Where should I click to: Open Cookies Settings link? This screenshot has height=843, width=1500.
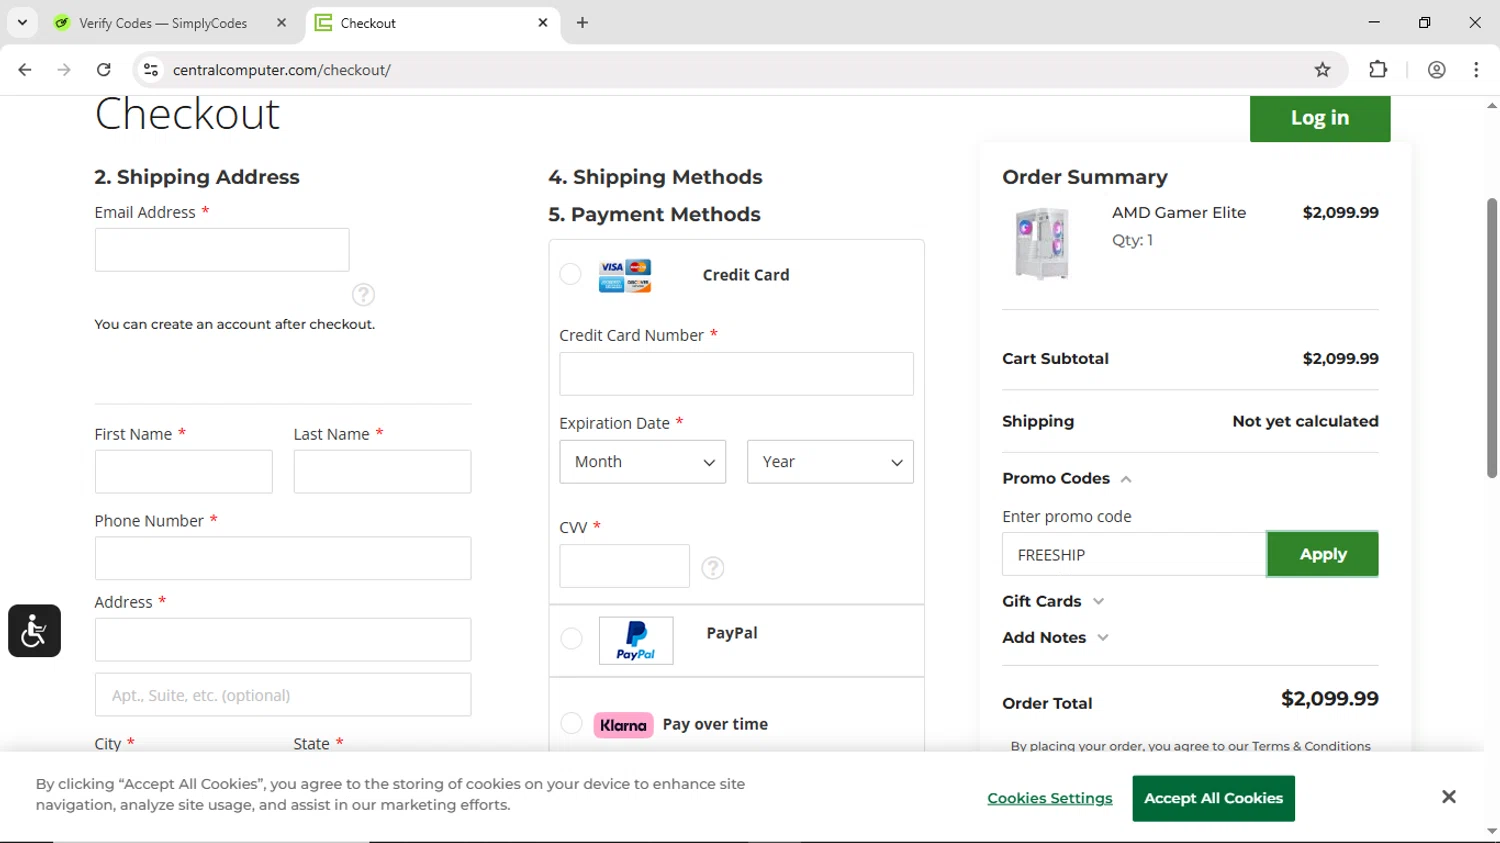(x=1050, y=798)
